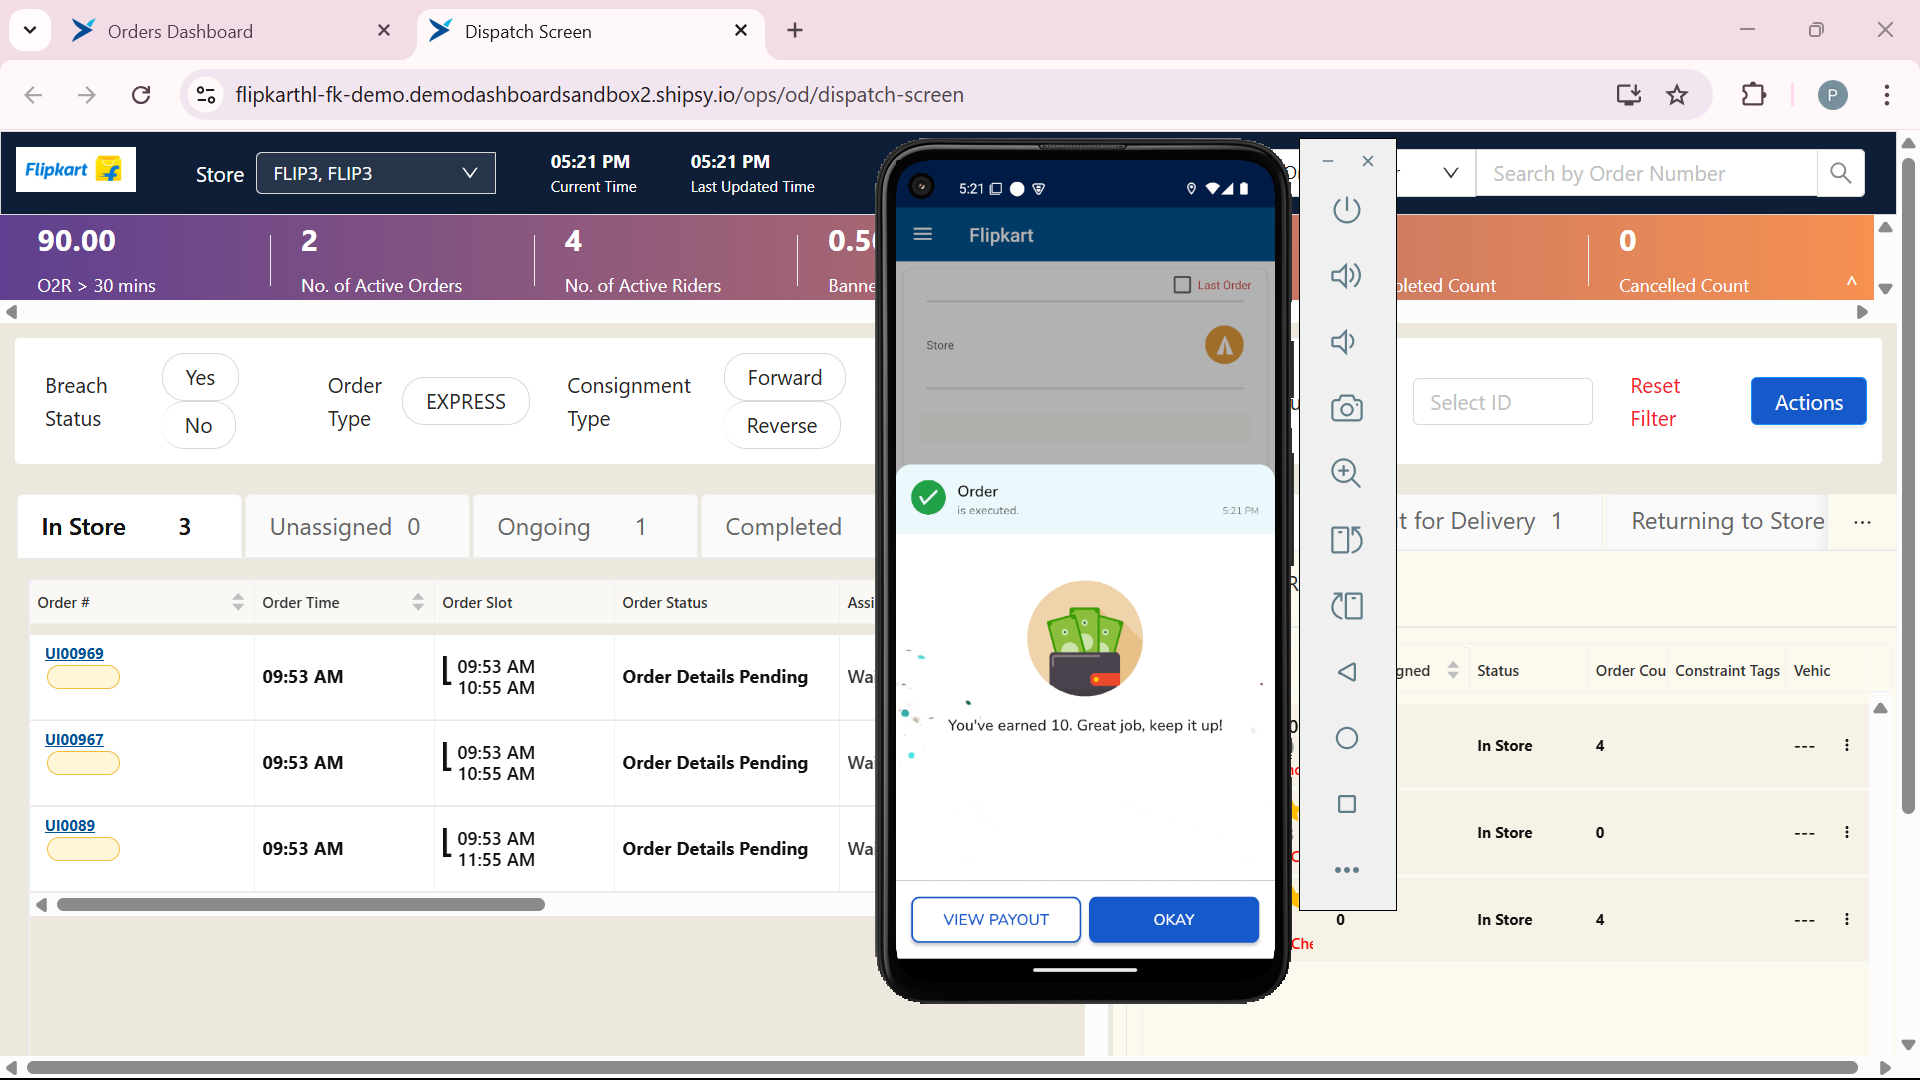Screen dimensions: 1920x1080
Task: Click the install app icon in address bar
Action: (x=1629, y=95)
